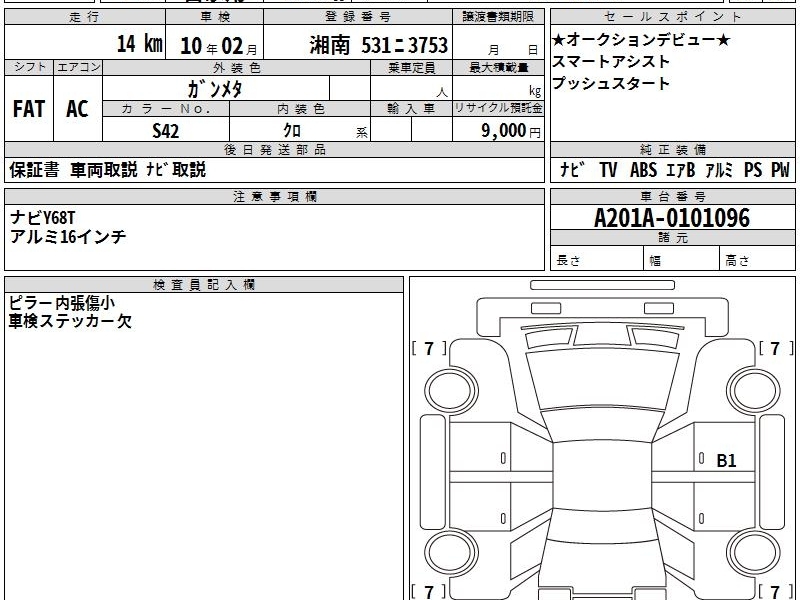Select '保証書' in later-shipped parts
Image resolution: width=800 pixels, height=600 pixels.
[x=34, y=170]
